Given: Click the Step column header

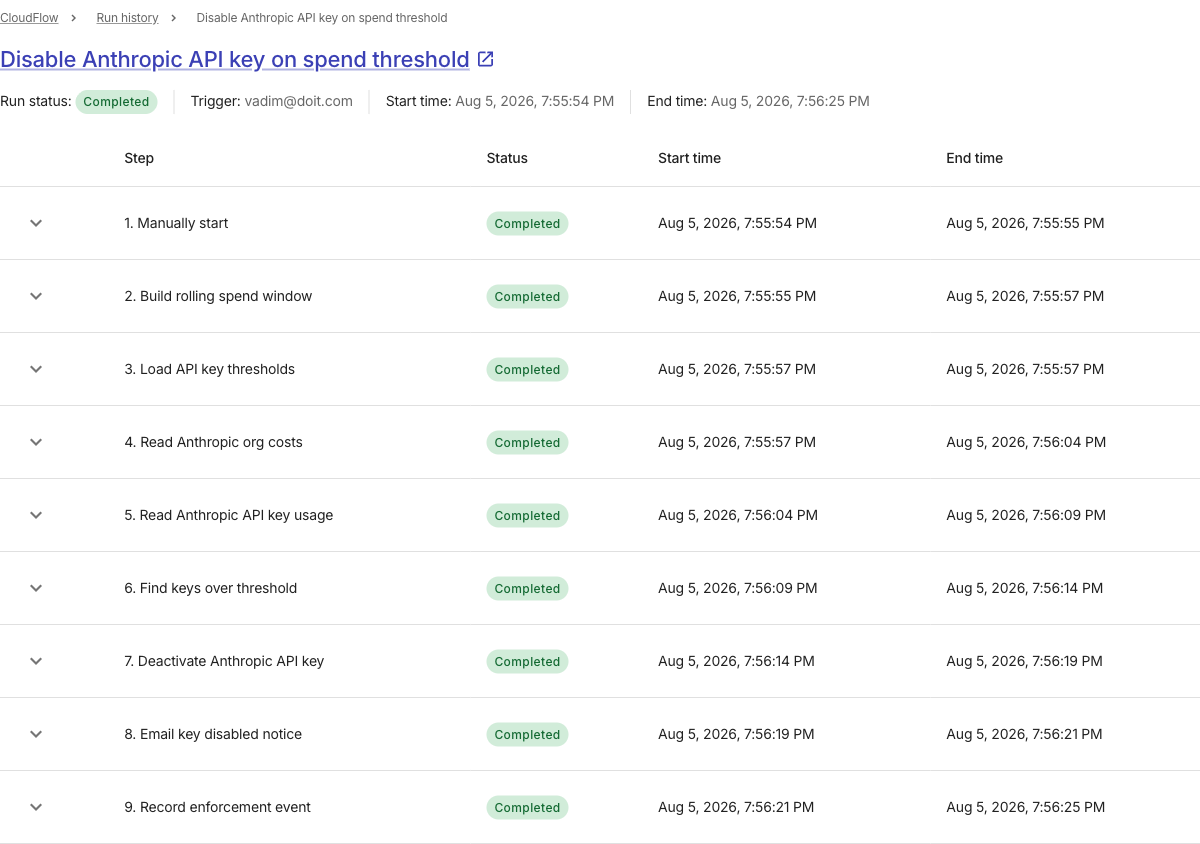Looking at the screenshot, I should (x=139, y=158).
